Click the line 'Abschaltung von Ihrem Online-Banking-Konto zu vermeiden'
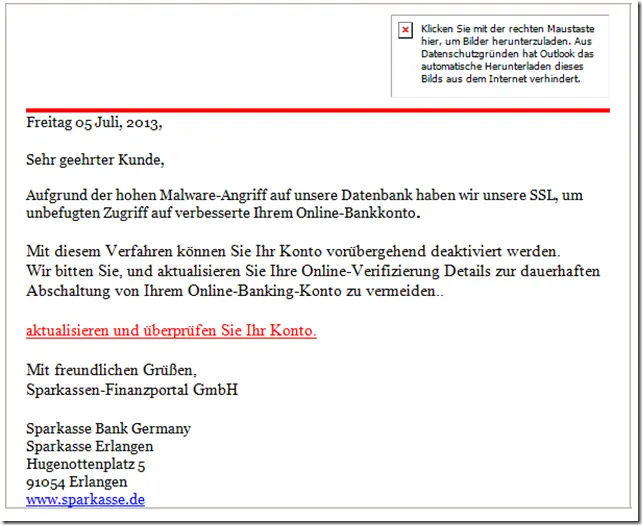 pos(235,291)
